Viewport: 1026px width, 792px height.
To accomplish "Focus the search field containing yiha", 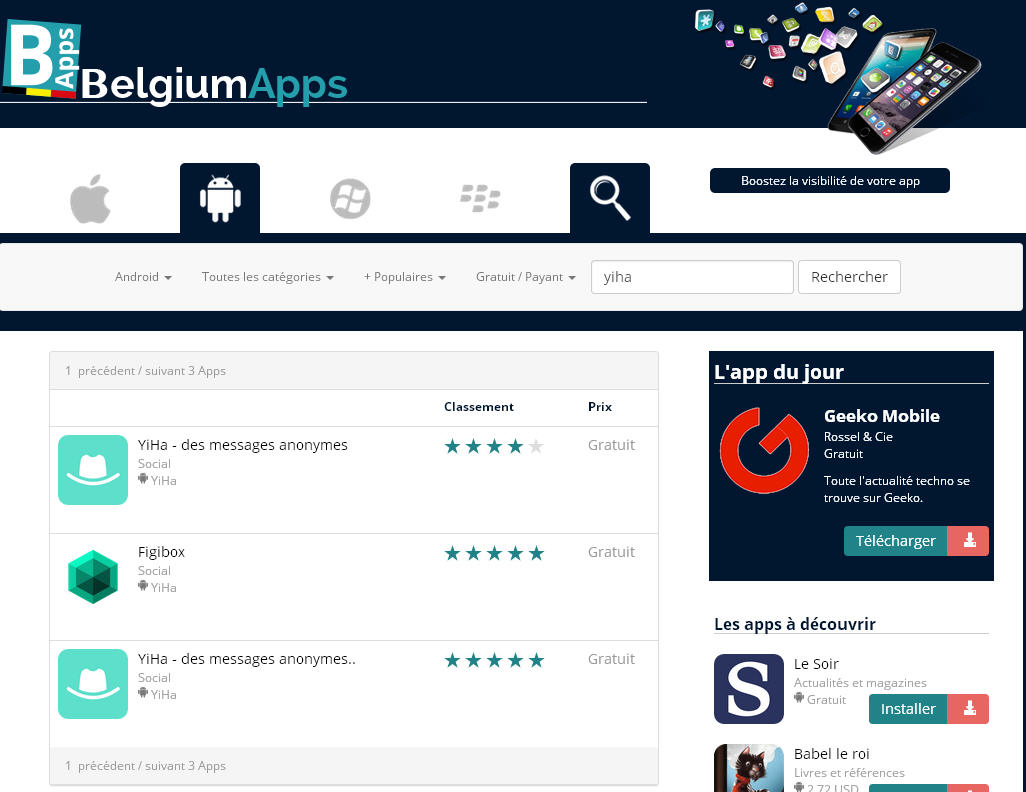I will (x=692, y=277).
